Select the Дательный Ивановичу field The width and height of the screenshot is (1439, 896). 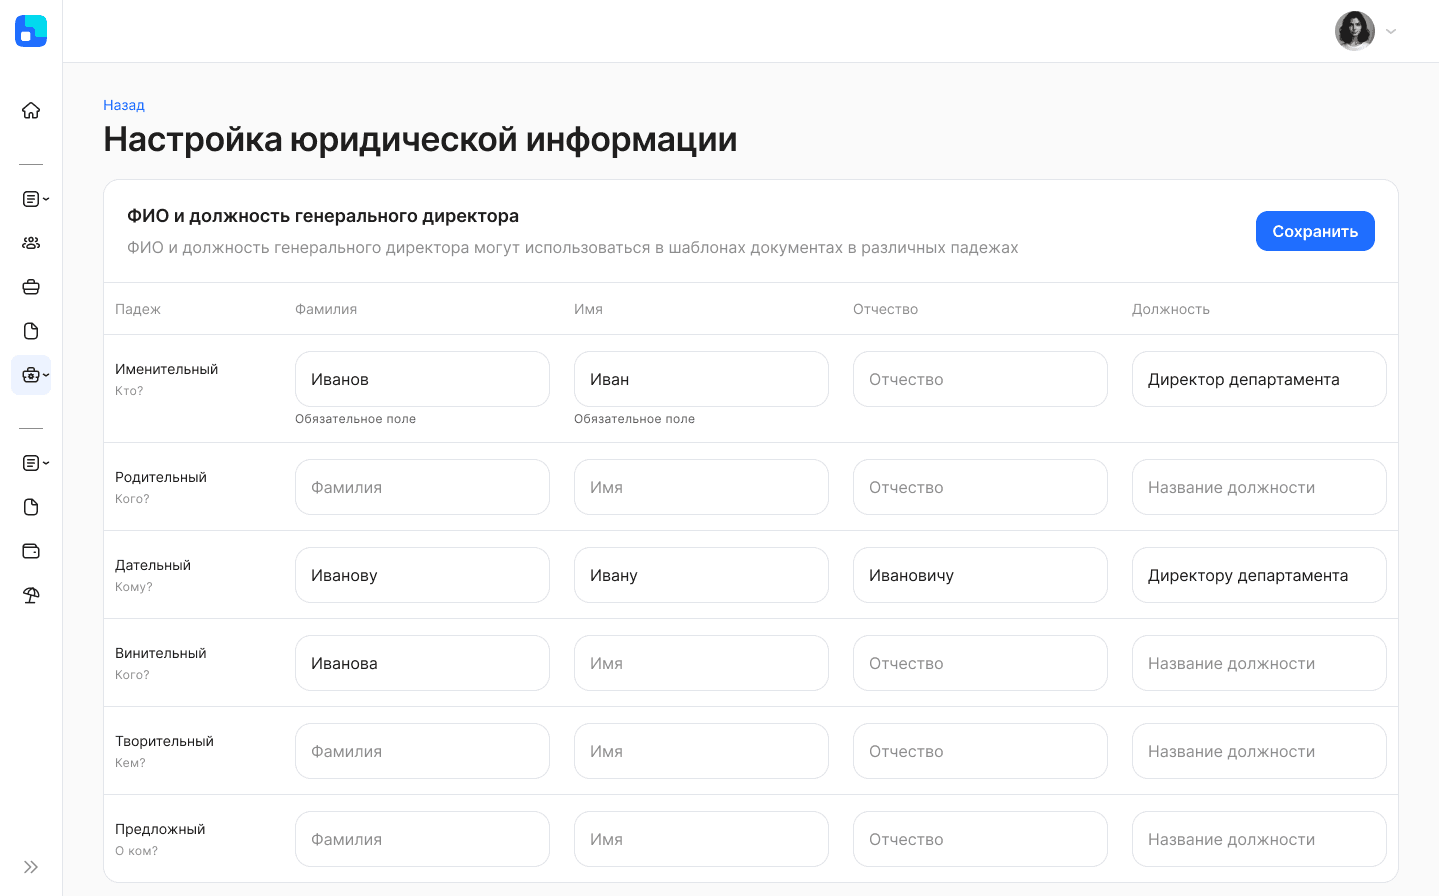[980, 575]
